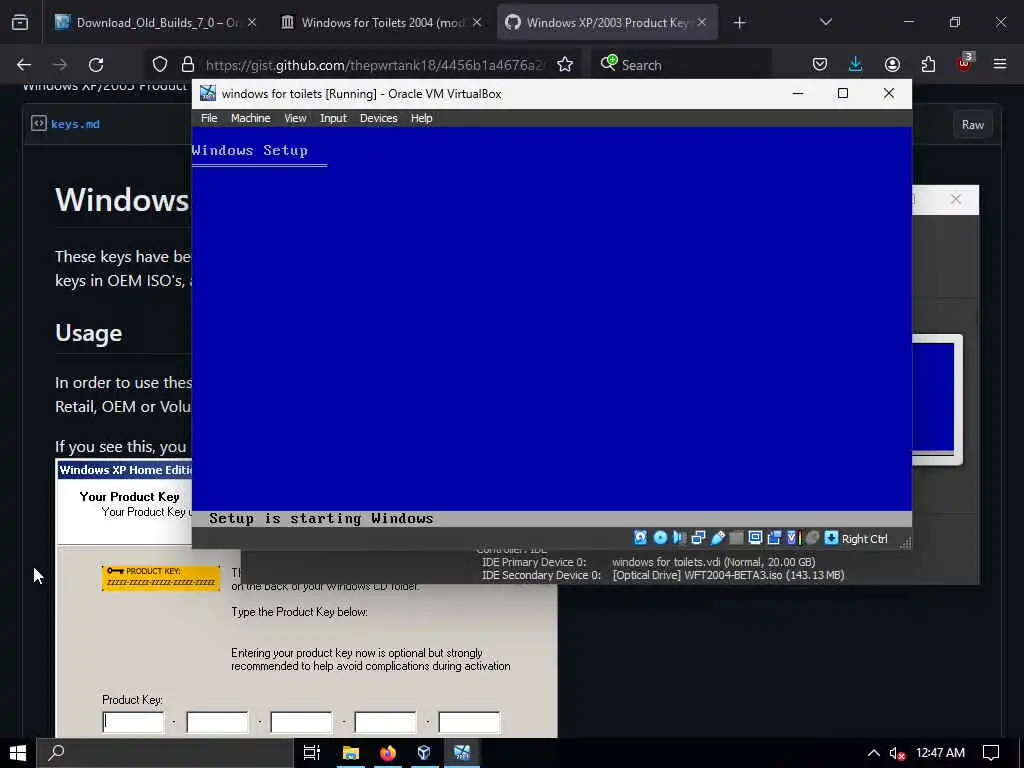Open VirtualBox Manager from the taskbar
Image resolution: width=1024 pixels, height=768 pixels.
[424, 753]
